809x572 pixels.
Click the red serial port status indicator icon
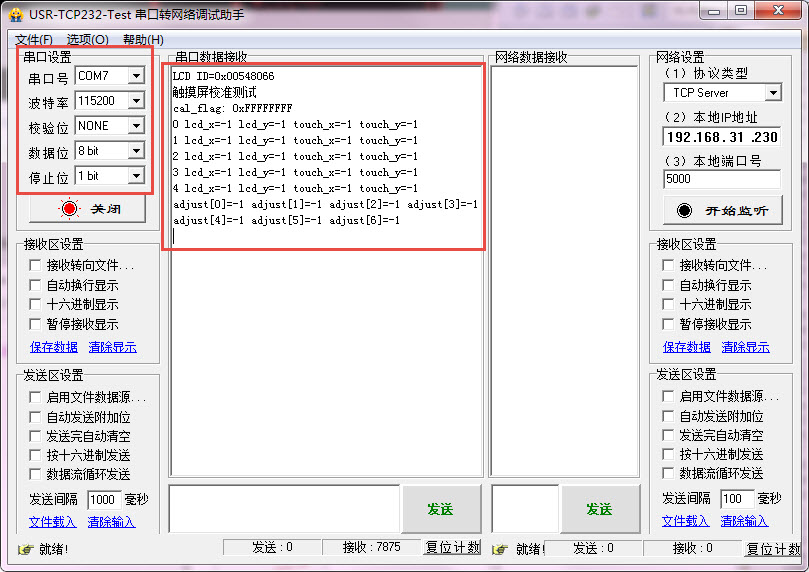pos(70,209)
